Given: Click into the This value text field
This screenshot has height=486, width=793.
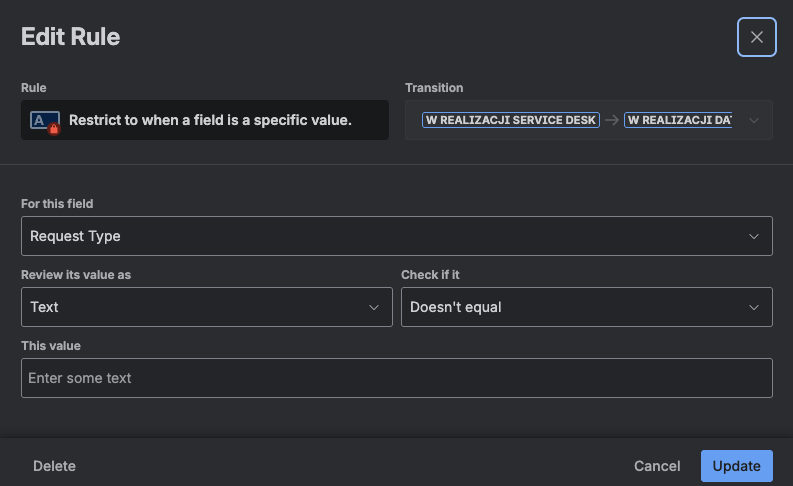Looking at the screenshot, I should point(396,378).
